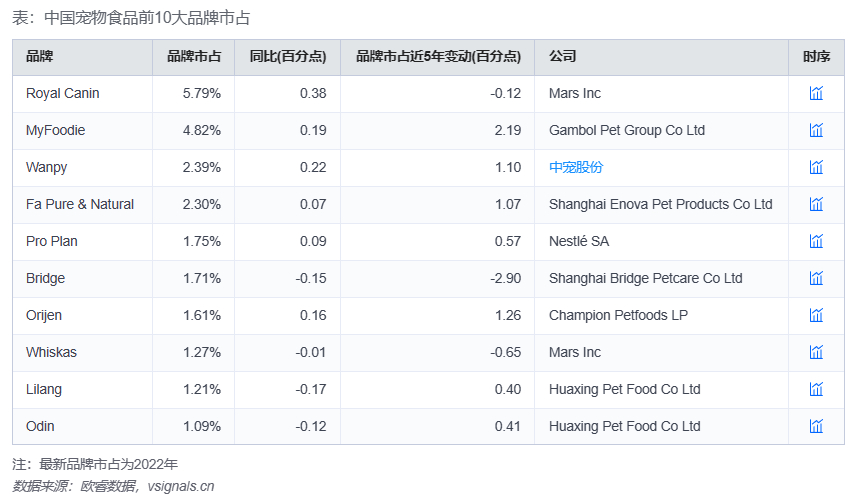
Task: Show the time series chart for Wanpy
Action: coord(816,167)
